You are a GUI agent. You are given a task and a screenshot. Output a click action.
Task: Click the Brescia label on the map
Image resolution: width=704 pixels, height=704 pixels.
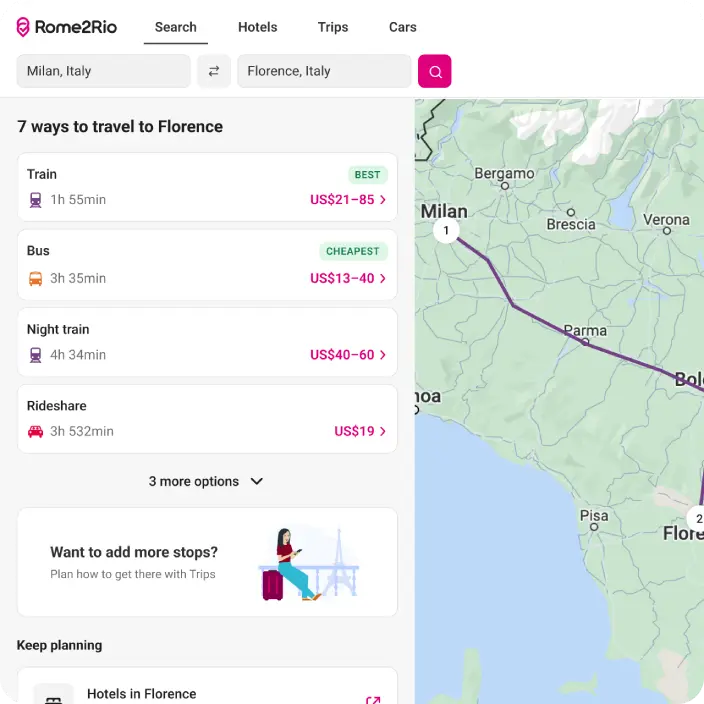[571, 224]
